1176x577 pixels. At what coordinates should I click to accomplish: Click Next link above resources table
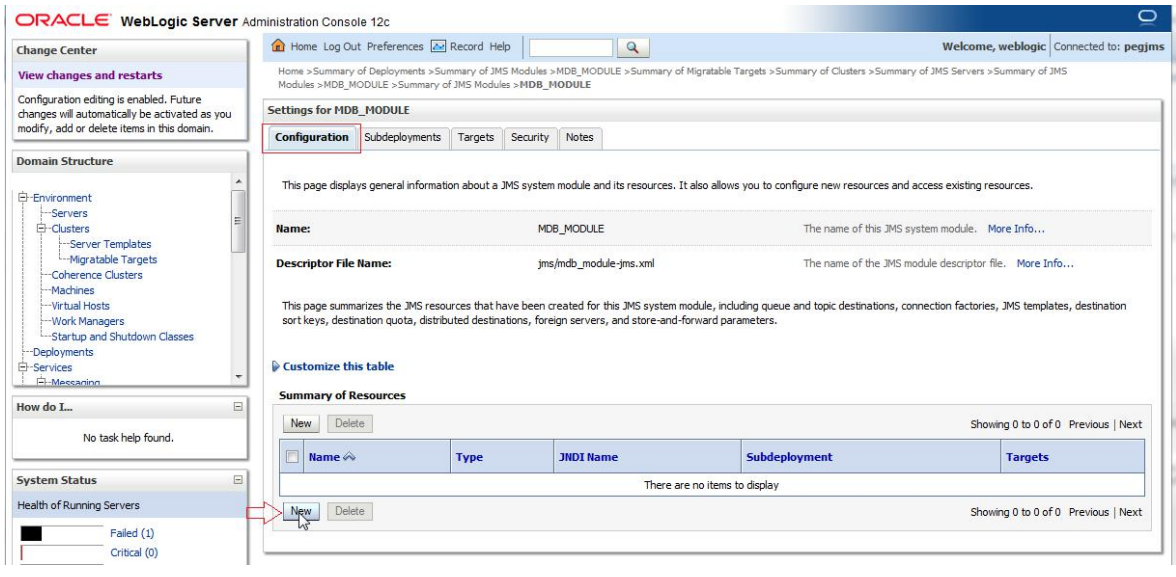pos(1130,425)
